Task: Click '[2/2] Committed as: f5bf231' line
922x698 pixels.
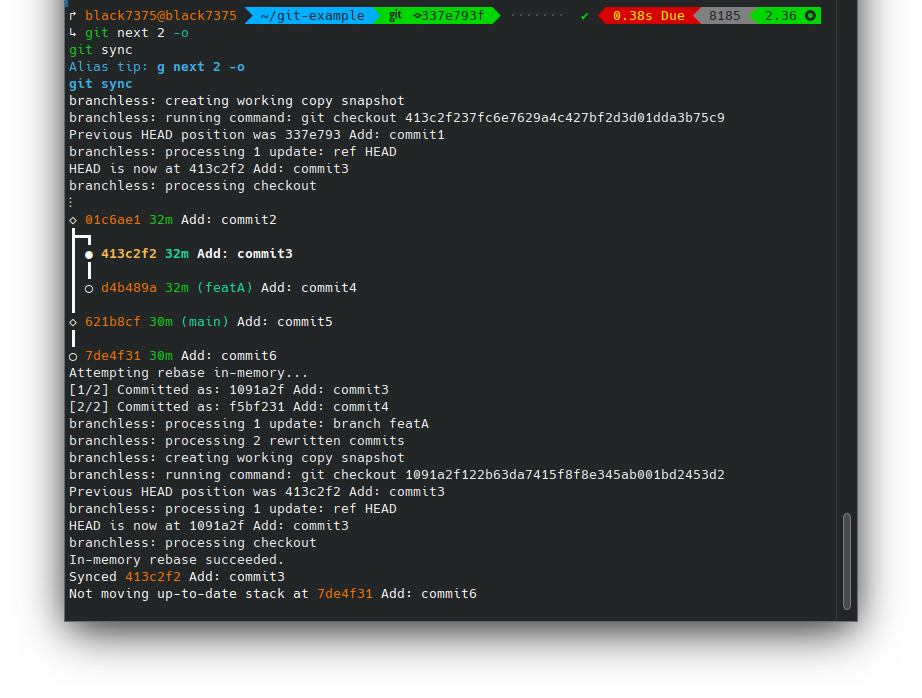Action: click(x=229, y=408)
